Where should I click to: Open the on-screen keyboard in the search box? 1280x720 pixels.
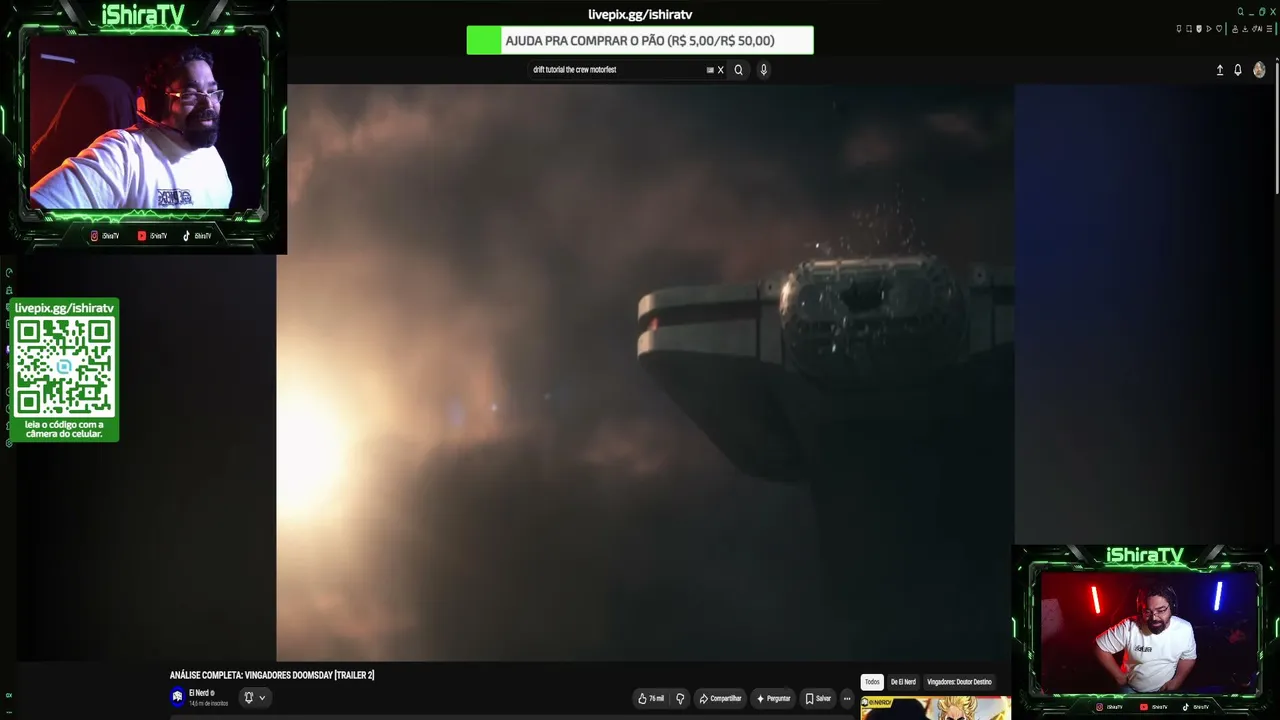(710, 70)
